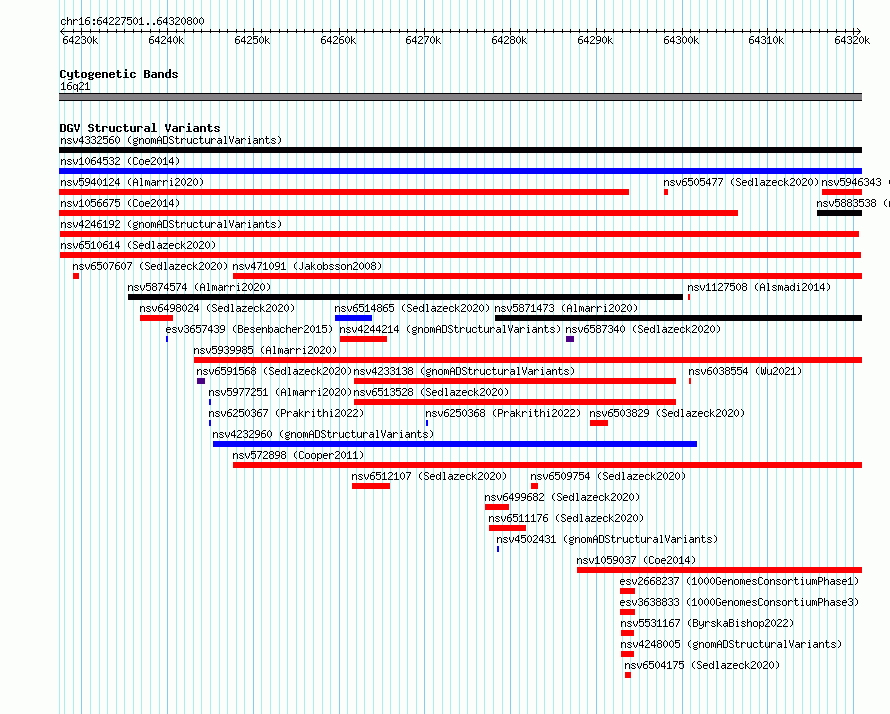Viewport: 890px width, 714px height.
Task: Click nsv6504175 (Sedlazeck2020) label
Action: [702, 665]
